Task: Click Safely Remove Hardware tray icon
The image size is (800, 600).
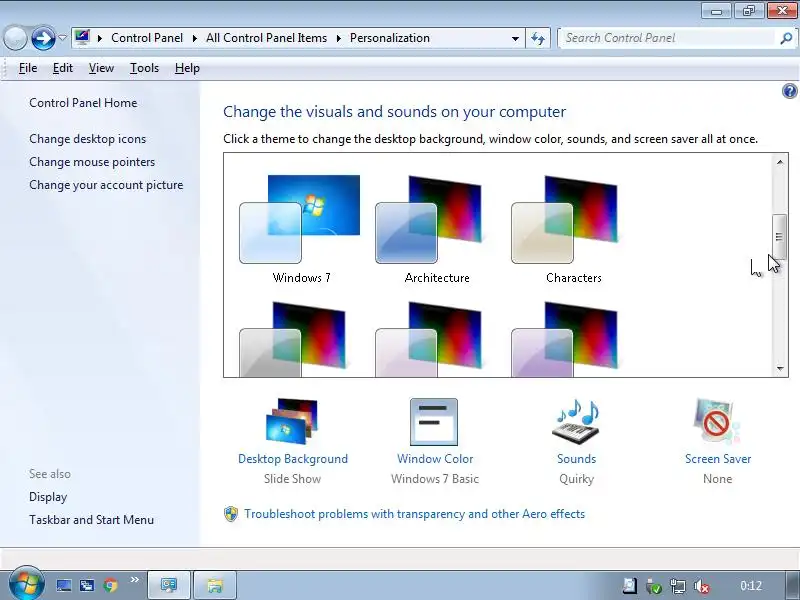Action: [654, 586]
